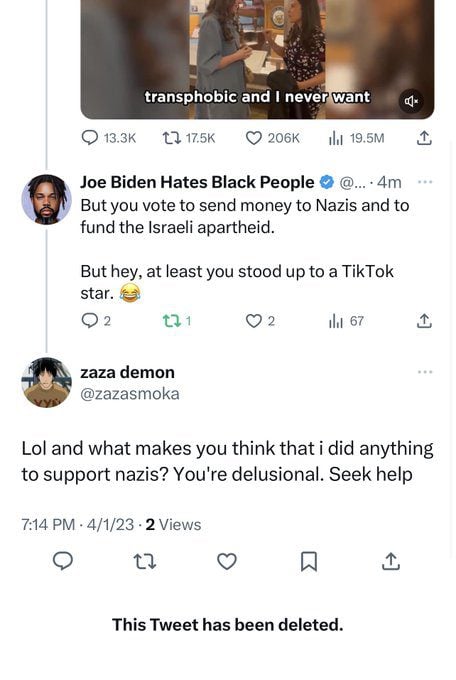
Task: Unmute the video with the speaker icon
Action: point(410,101)
